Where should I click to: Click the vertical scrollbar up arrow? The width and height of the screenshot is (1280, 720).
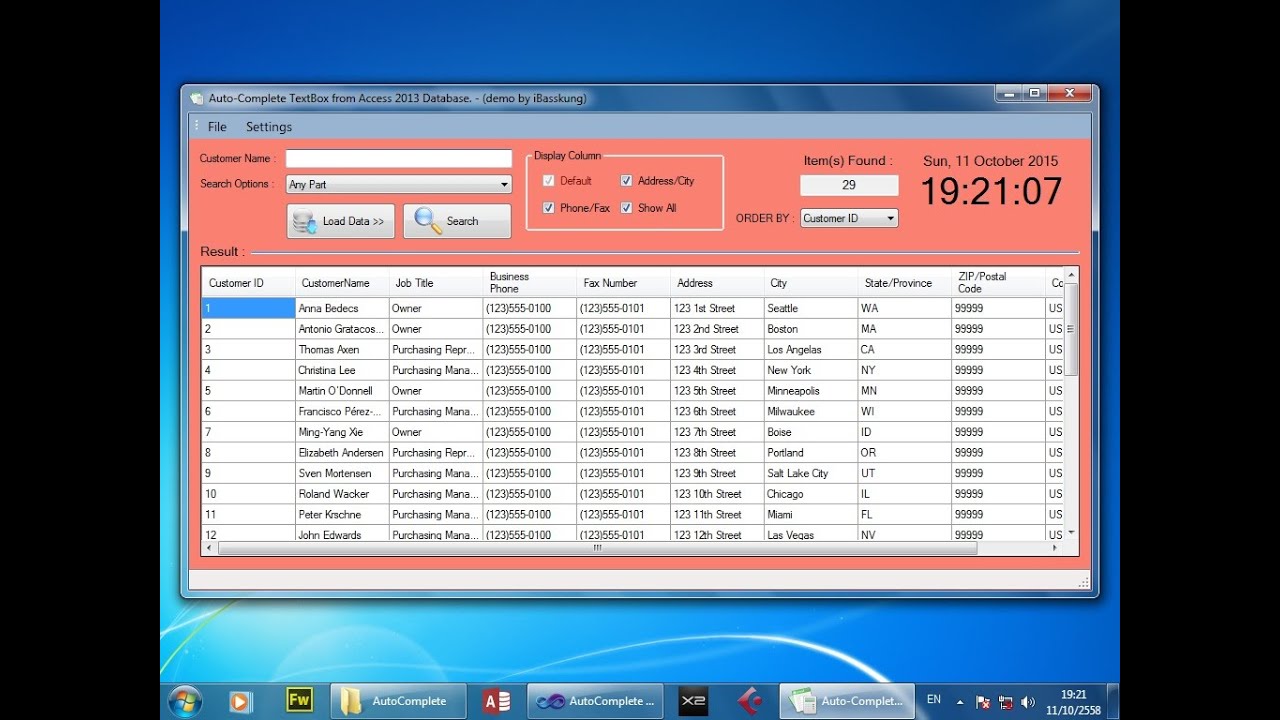tap(1071, 275)
